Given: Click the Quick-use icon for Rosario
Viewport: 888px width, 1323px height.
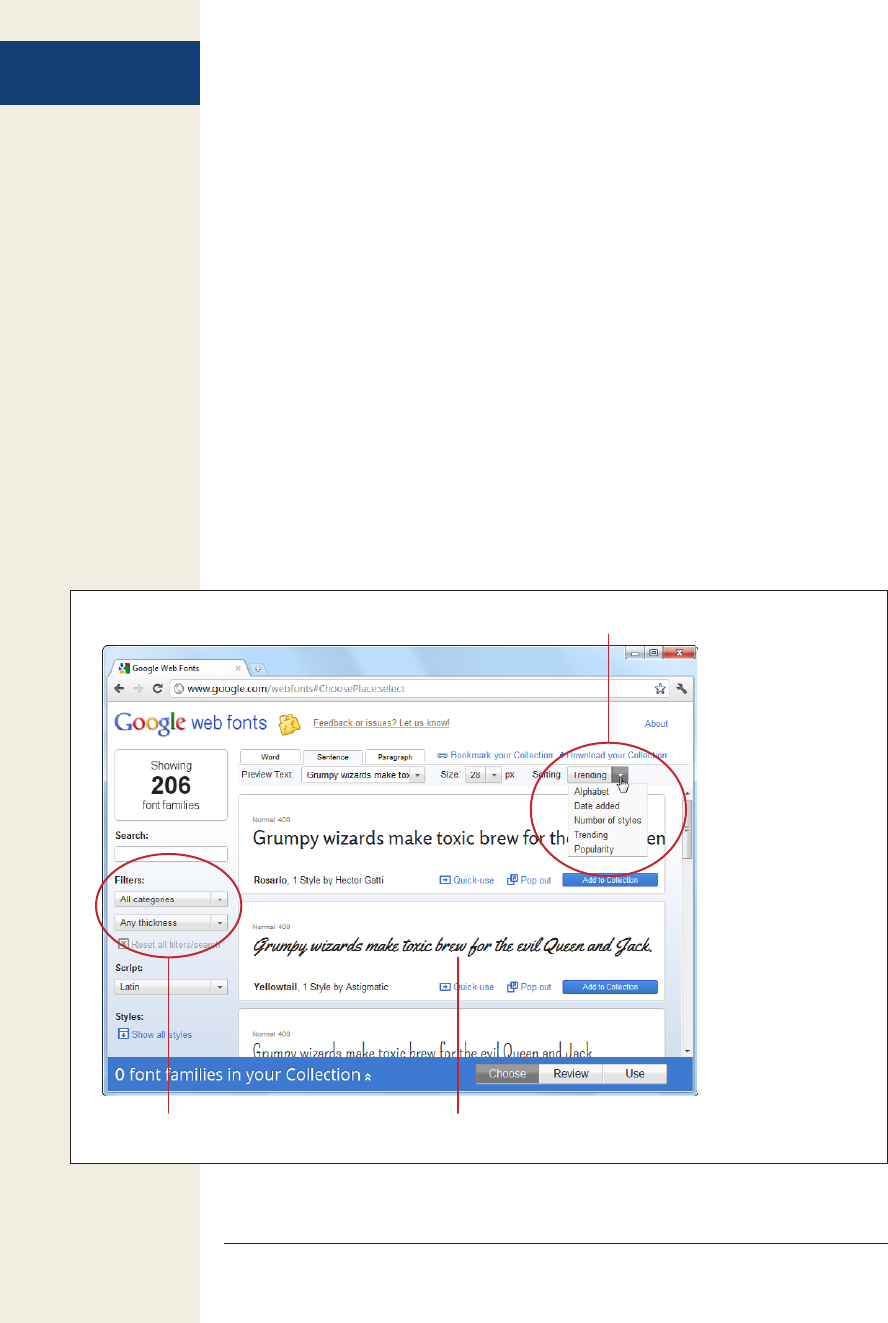Looking at the screenshot, I should pos(446,880).
